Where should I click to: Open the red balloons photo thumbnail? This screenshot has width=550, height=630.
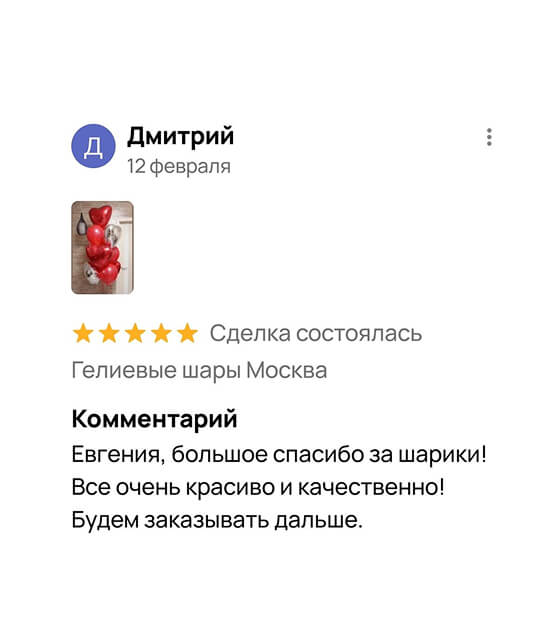click(x=102, y=248)
